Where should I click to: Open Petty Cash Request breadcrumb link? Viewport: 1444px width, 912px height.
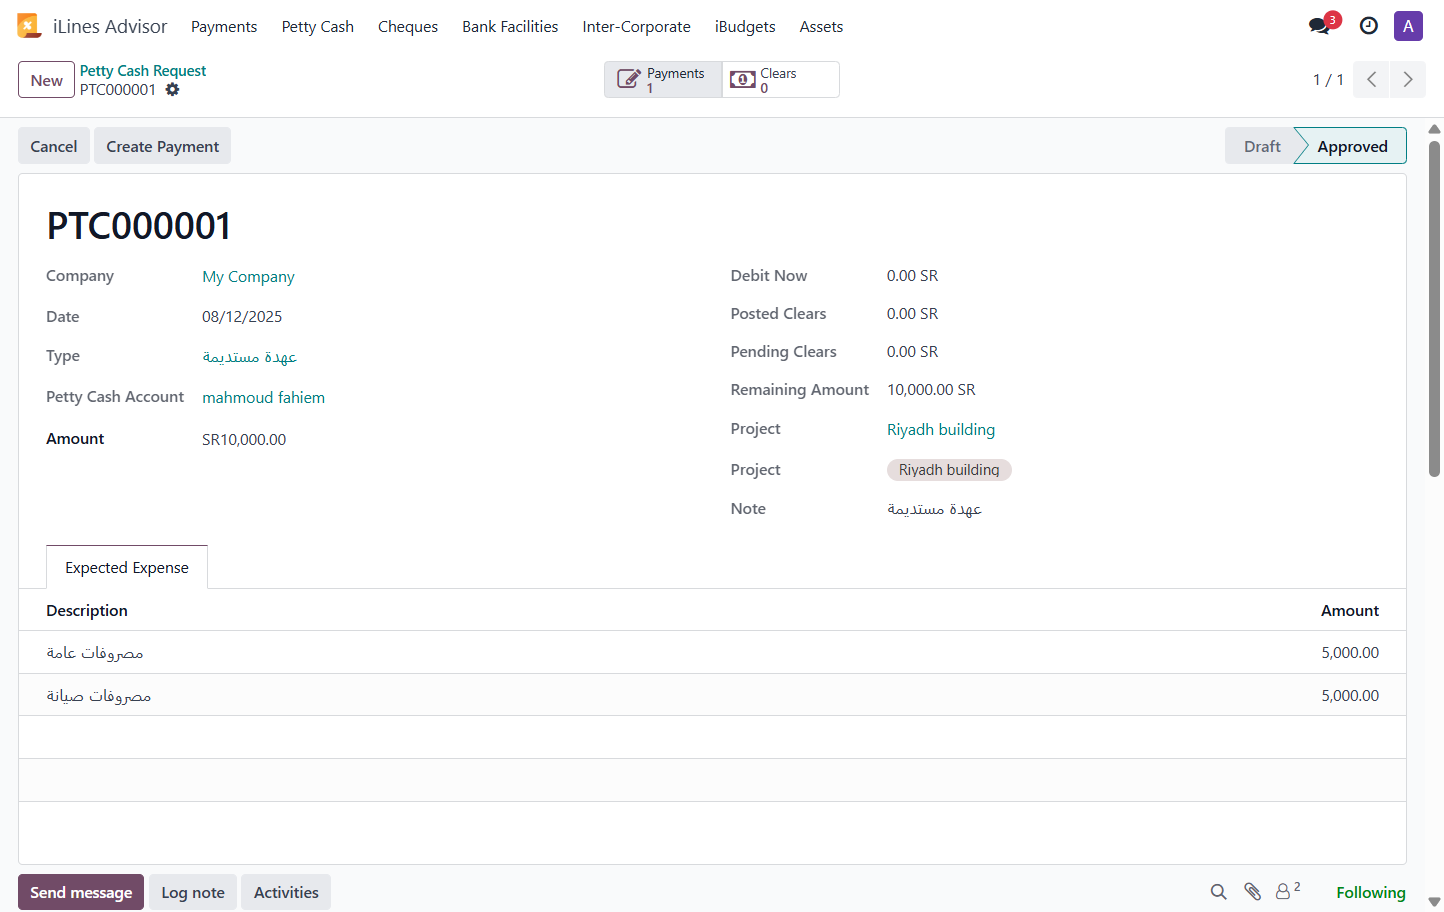coord(143,71)
